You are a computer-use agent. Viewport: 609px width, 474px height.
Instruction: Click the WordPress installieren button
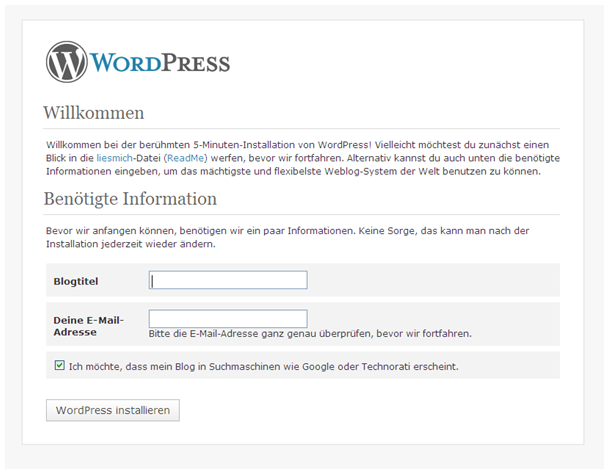tap(113, 410)
